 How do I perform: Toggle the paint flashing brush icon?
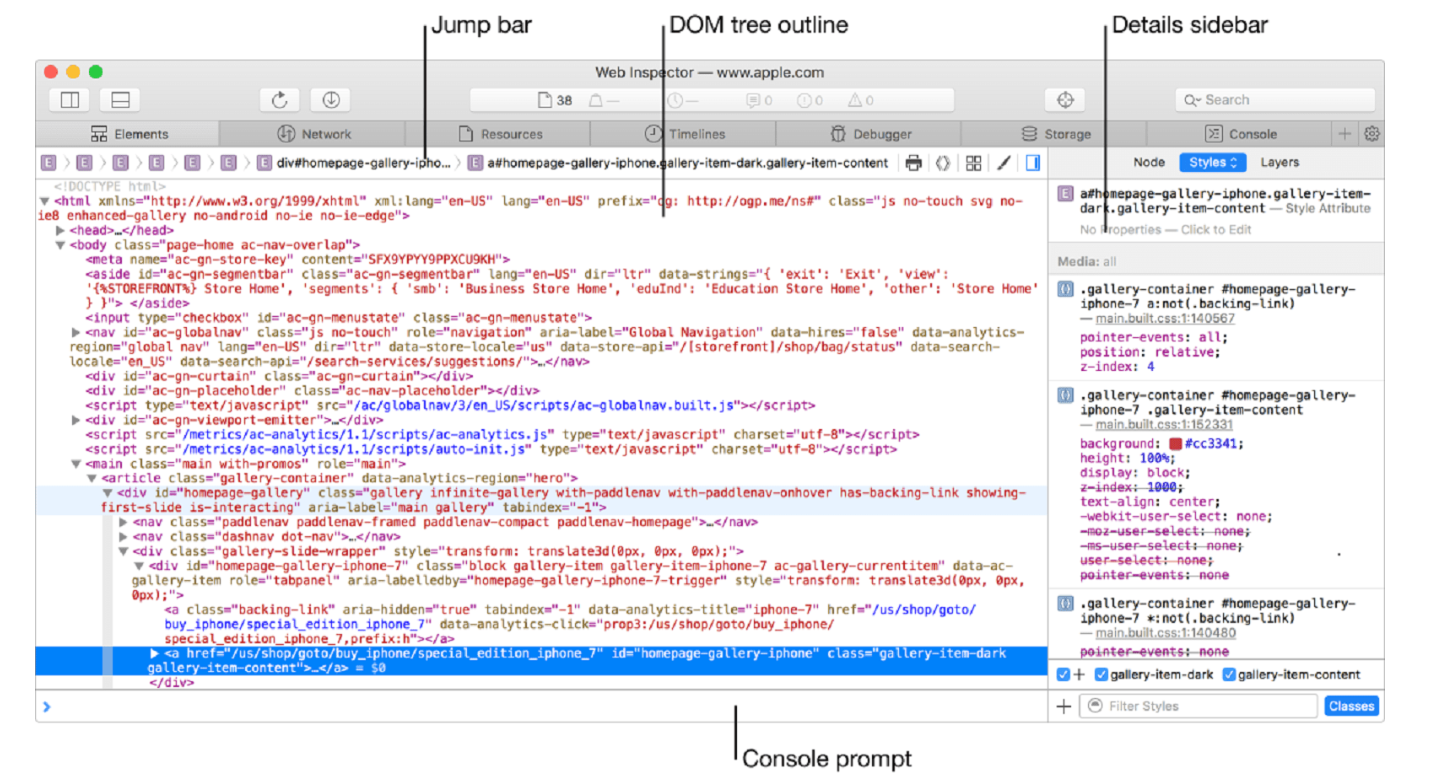[1004, 163]
